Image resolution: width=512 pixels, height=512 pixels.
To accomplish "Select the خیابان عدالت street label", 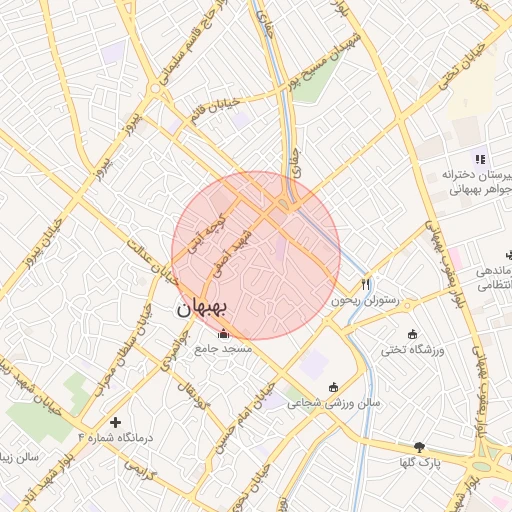I will (152, 262).
